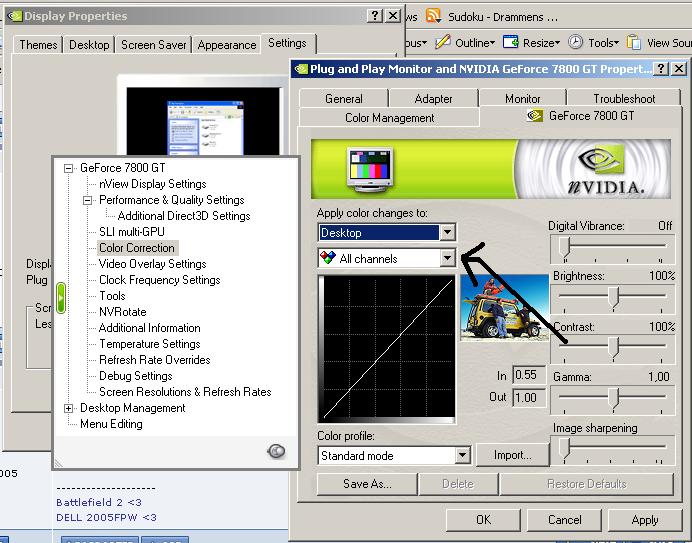The width and height of the screenshot is (692, 543).
Task: Click the Save As... button
Action: click(x=367, y=484)
